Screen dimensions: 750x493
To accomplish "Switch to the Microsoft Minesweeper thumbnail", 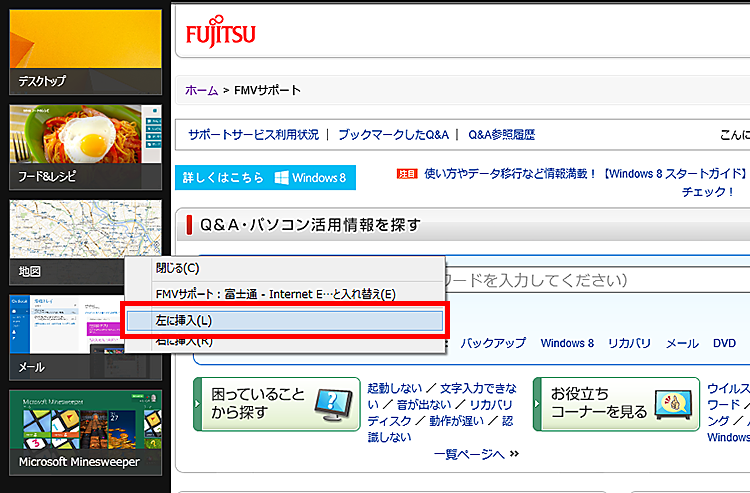I will click(x=85, y=431).
